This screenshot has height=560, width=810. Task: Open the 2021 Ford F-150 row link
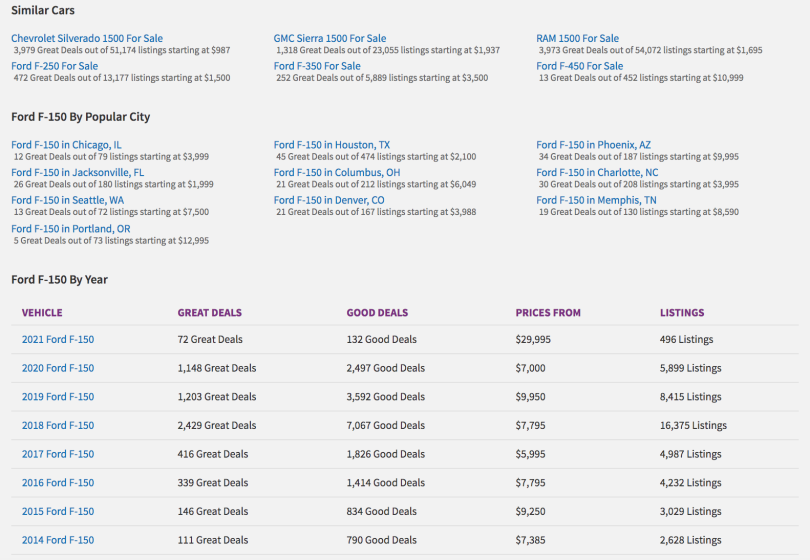(58, 339)
